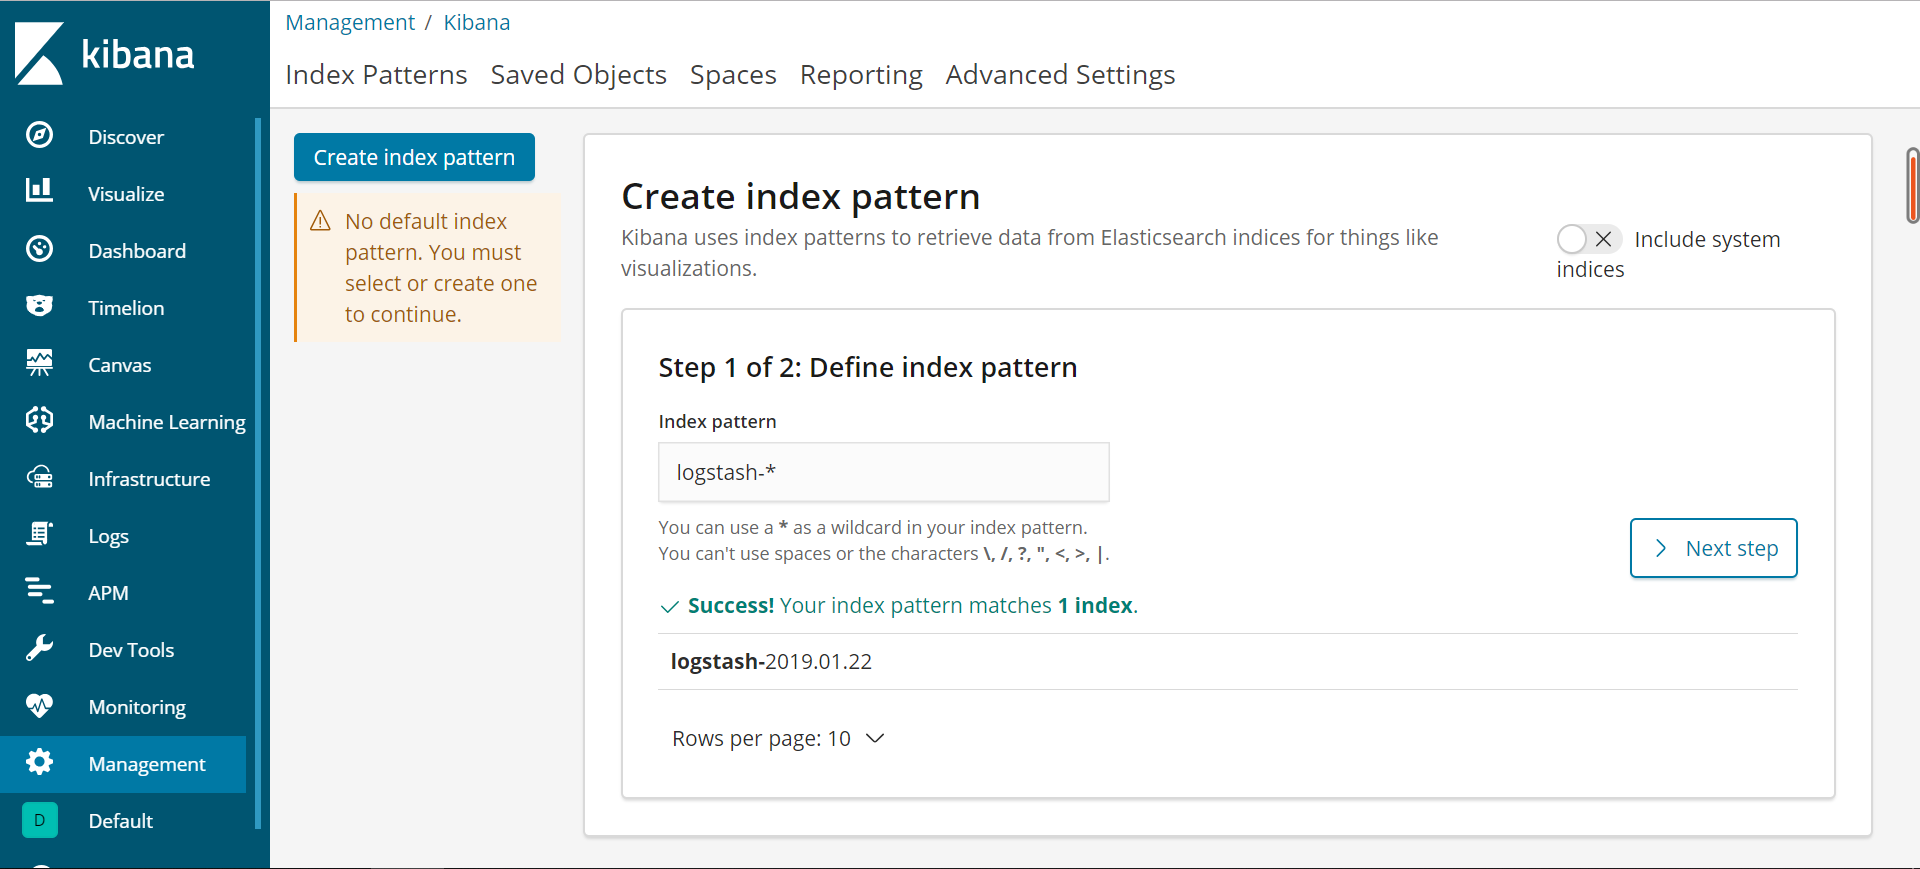Open Visualize via its bar chart icon
This screenshot has width=1920, height=869.
39,190
